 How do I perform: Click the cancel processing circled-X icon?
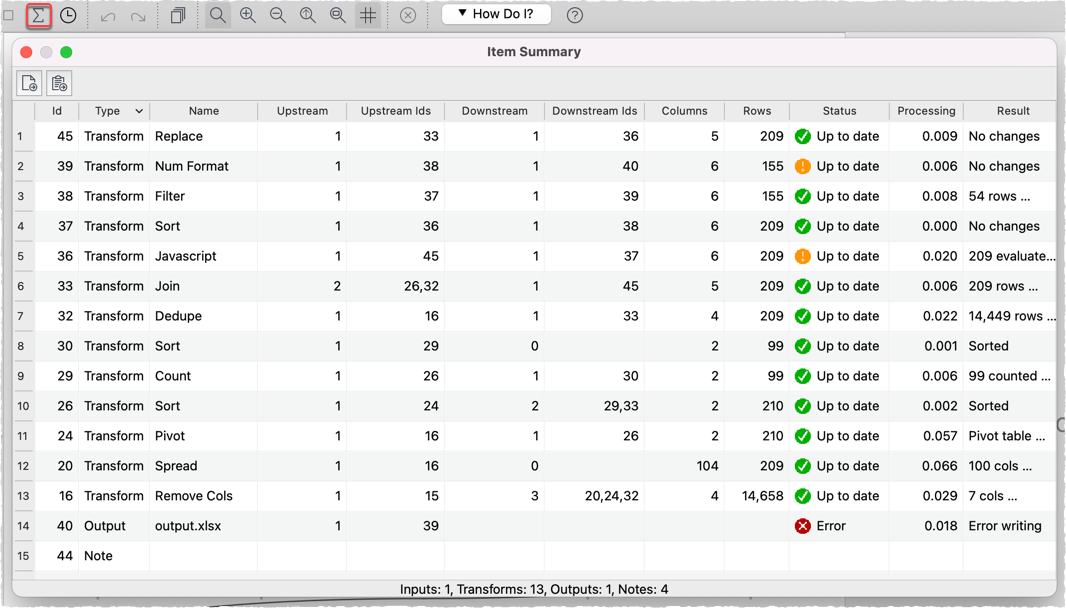point(409,14)
